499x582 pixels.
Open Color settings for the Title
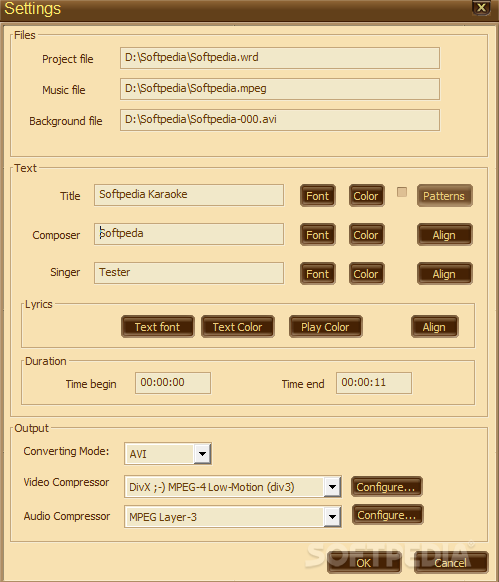coord(366,196)
